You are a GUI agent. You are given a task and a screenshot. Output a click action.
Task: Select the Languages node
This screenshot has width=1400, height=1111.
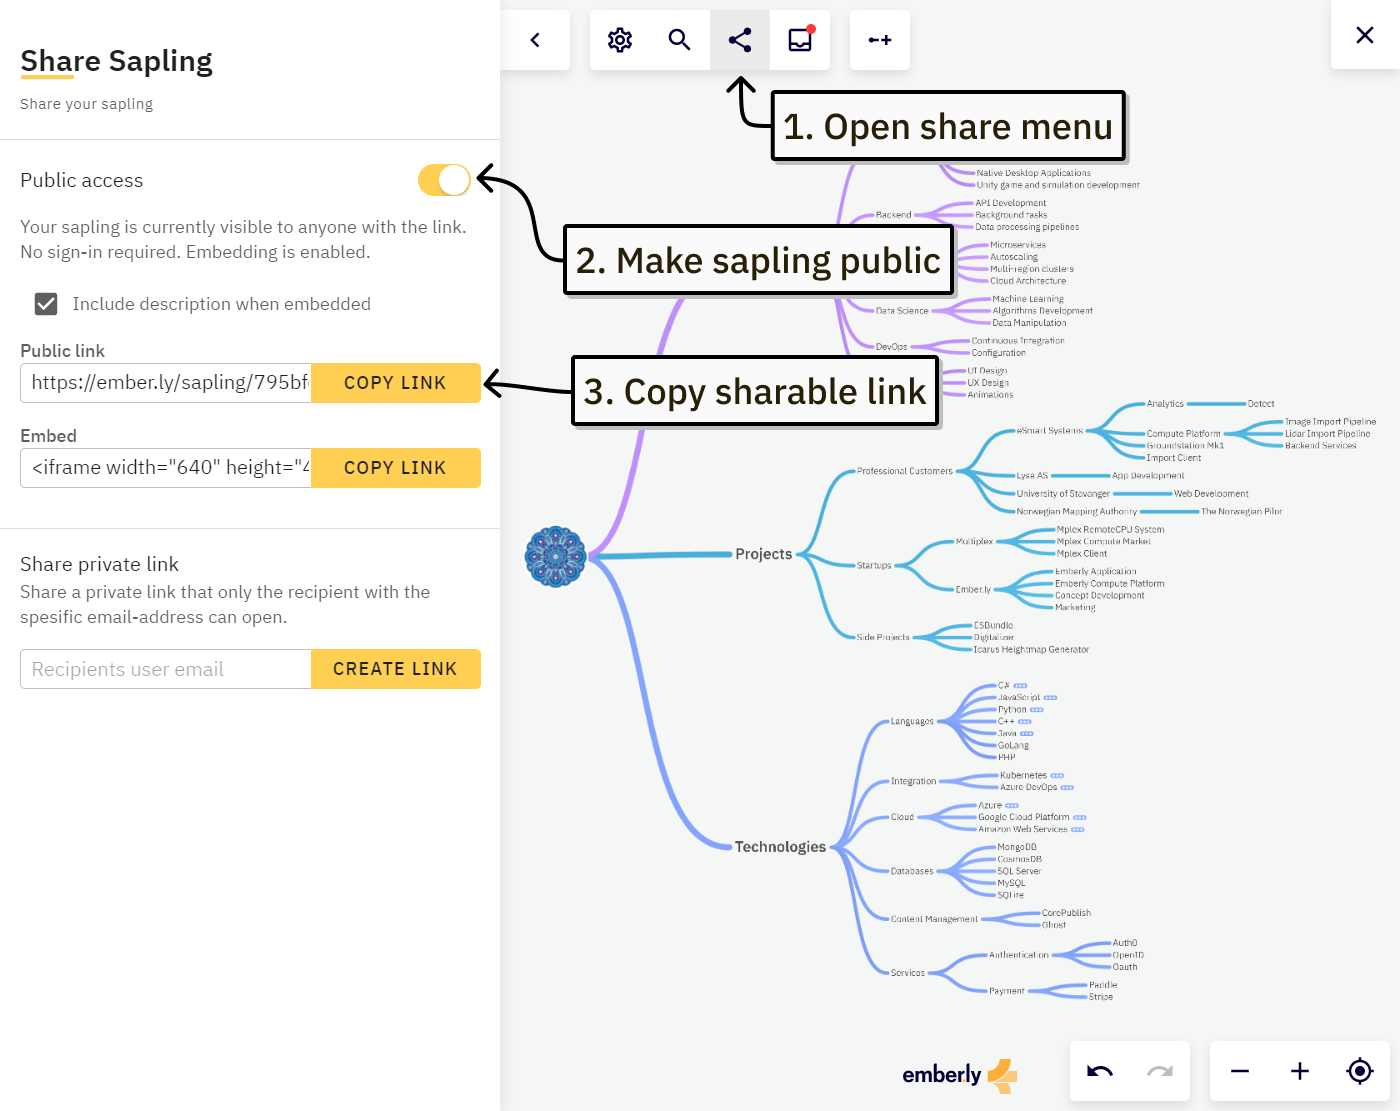pyautogui.click(x=912, y=722)
